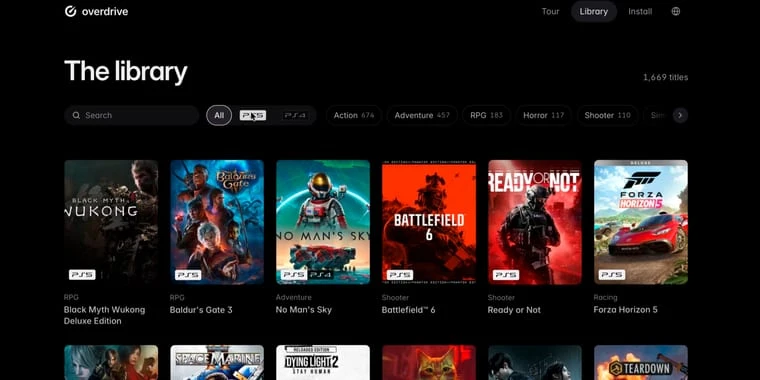Filter by Action genre
This screenshot has height=380, width=760.
point(354,115)
